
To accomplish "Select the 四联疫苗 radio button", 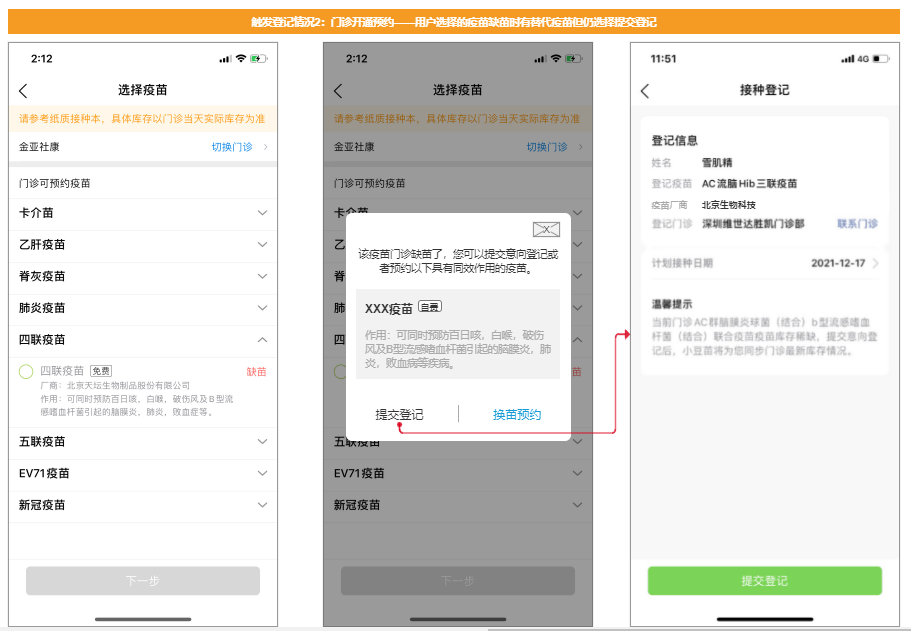I will (26, 372).
